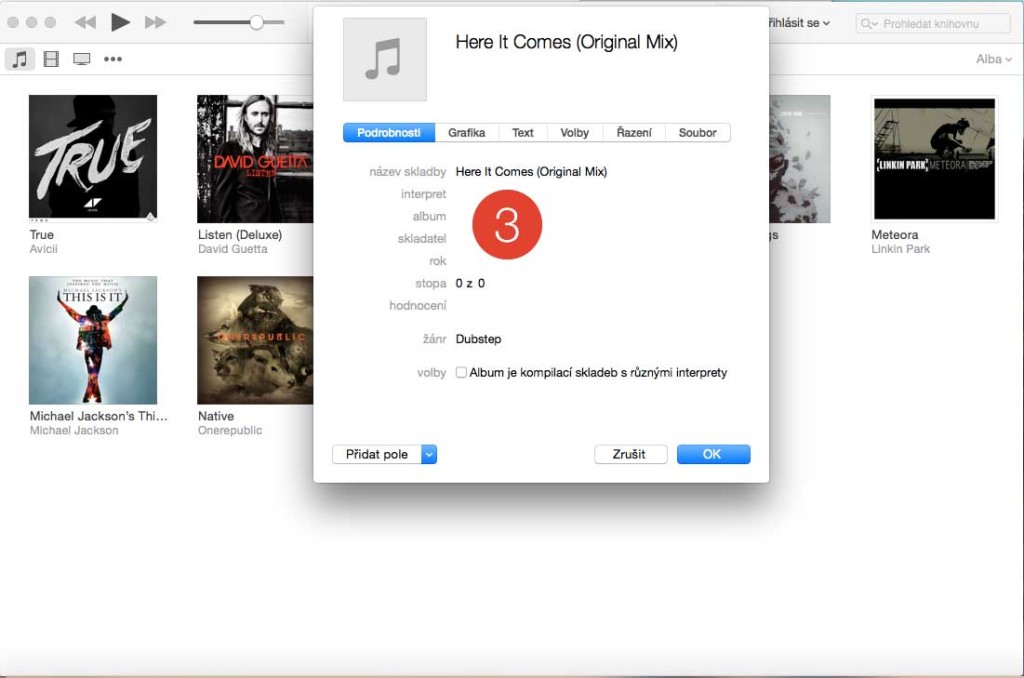Click the Avicii artist name
The width and height of the screenshot is (1024, 678).
click(x=44, y=249)
